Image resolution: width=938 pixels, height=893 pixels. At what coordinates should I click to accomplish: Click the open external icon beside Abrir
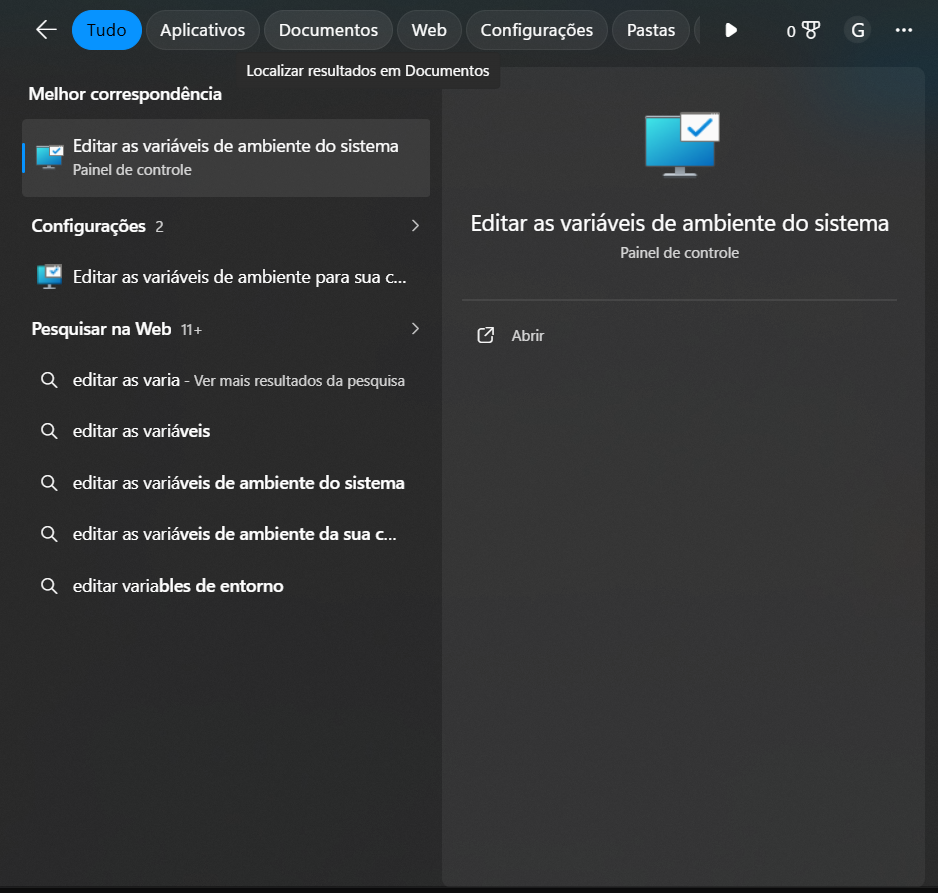486,336
